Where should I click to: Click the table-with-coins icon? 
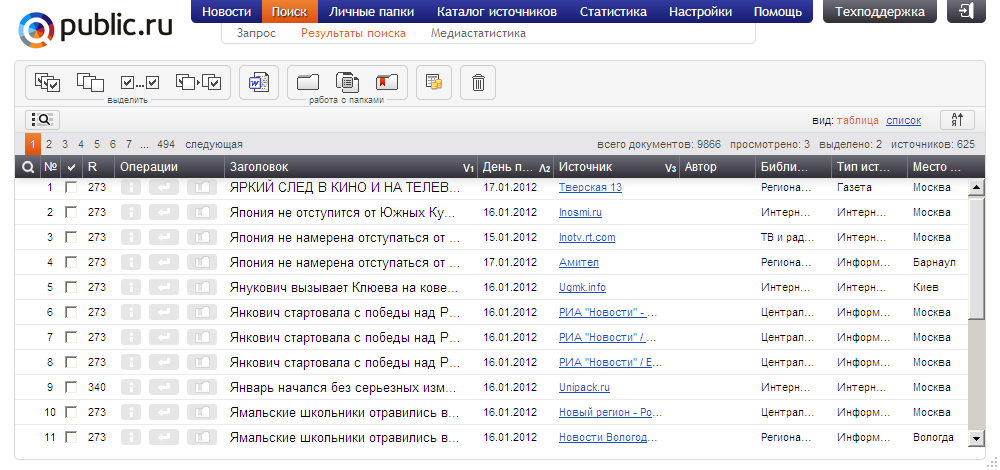434,82
